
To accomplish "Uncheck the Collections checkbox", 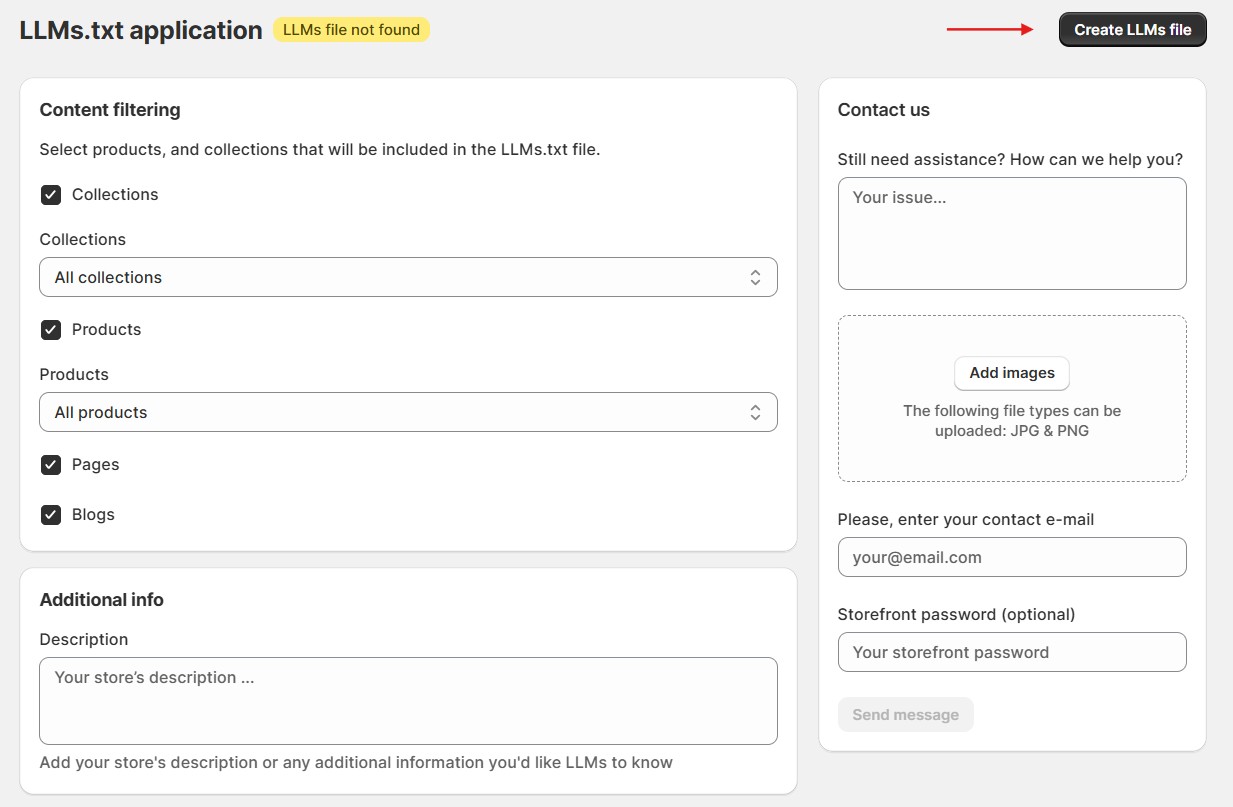I will tap(51, 195).
